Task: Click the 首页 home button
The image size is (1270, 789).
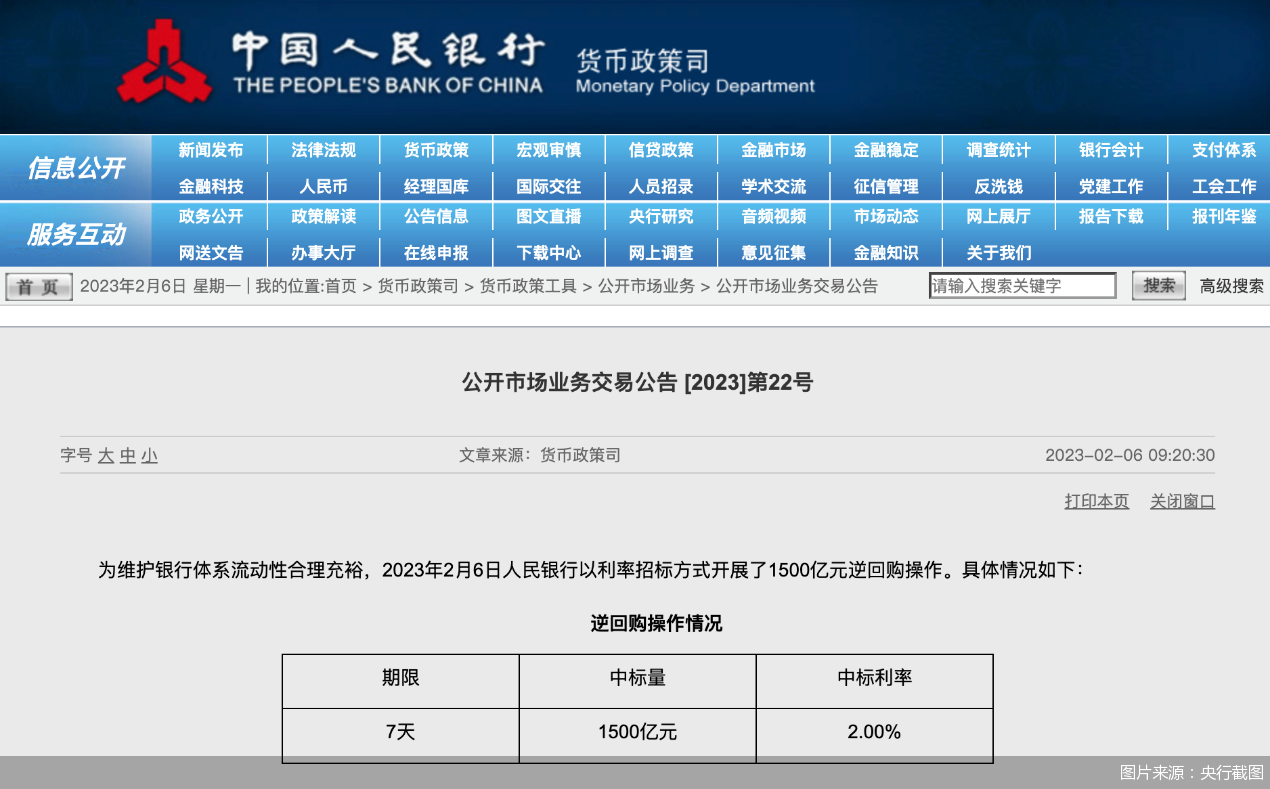Action: click(x=39, y=287)
